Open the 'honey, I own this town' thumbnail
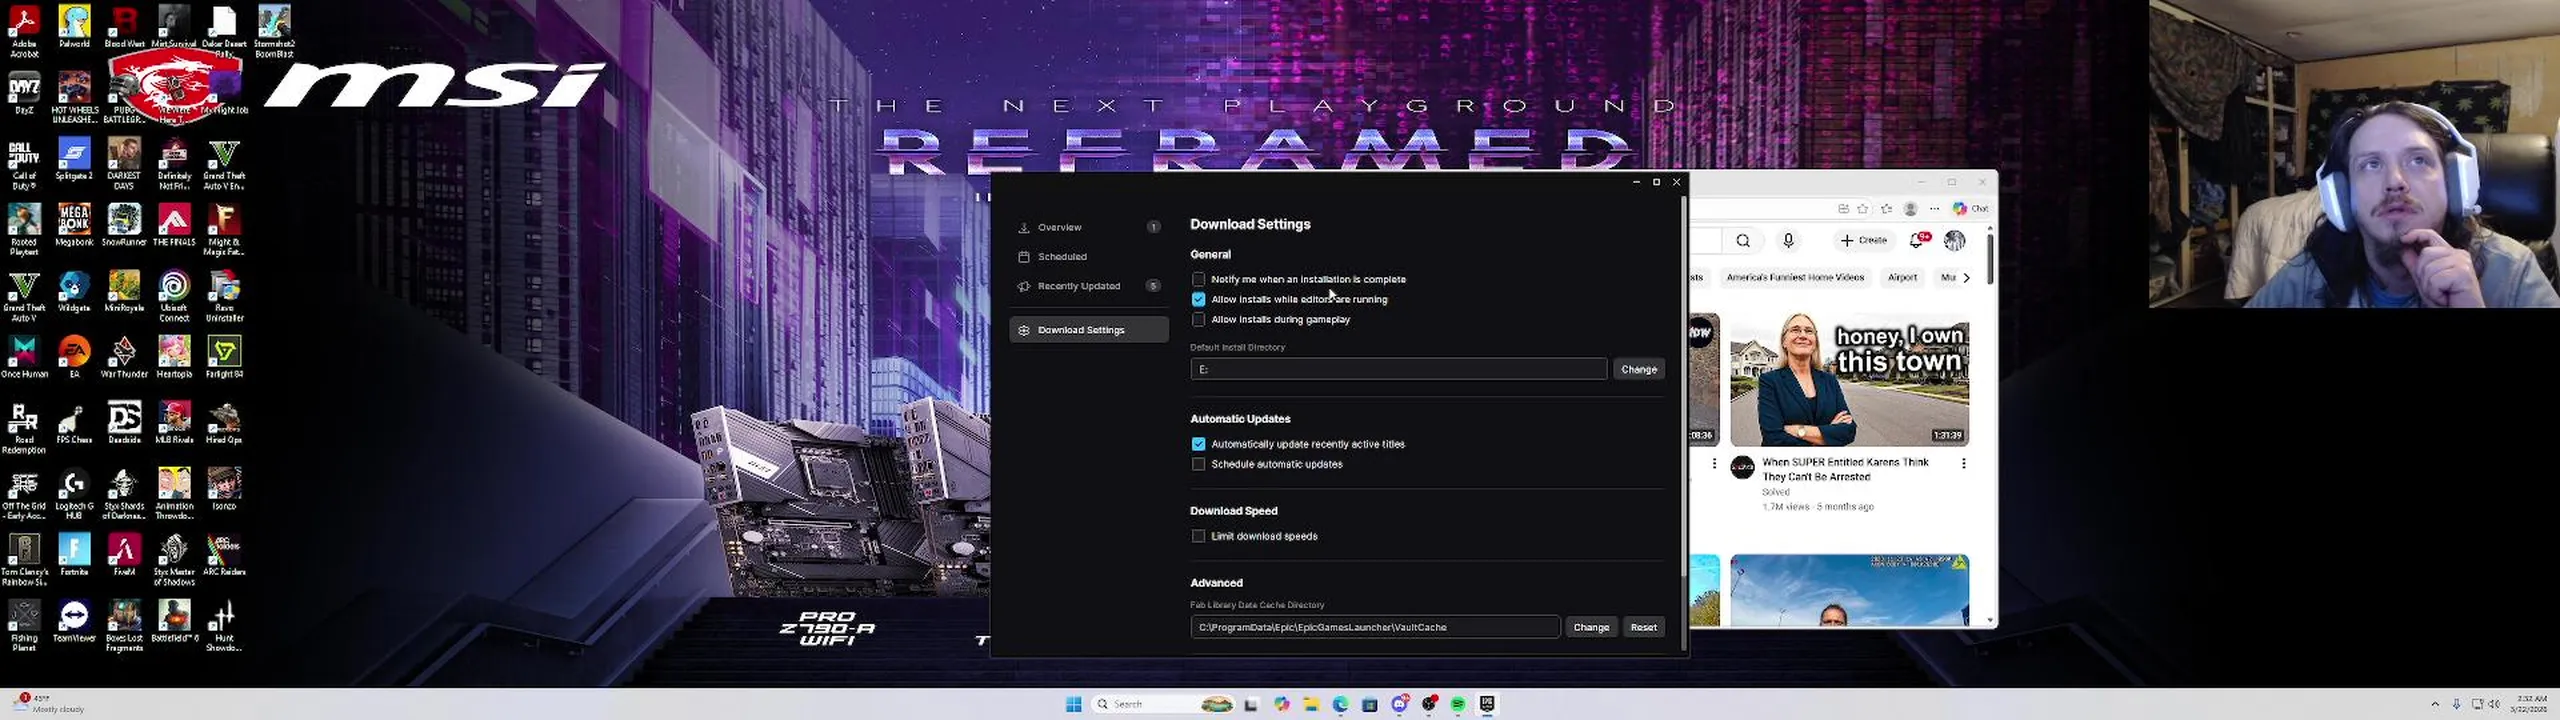Screen dimensions: 2560x720 click(1849, 380)
